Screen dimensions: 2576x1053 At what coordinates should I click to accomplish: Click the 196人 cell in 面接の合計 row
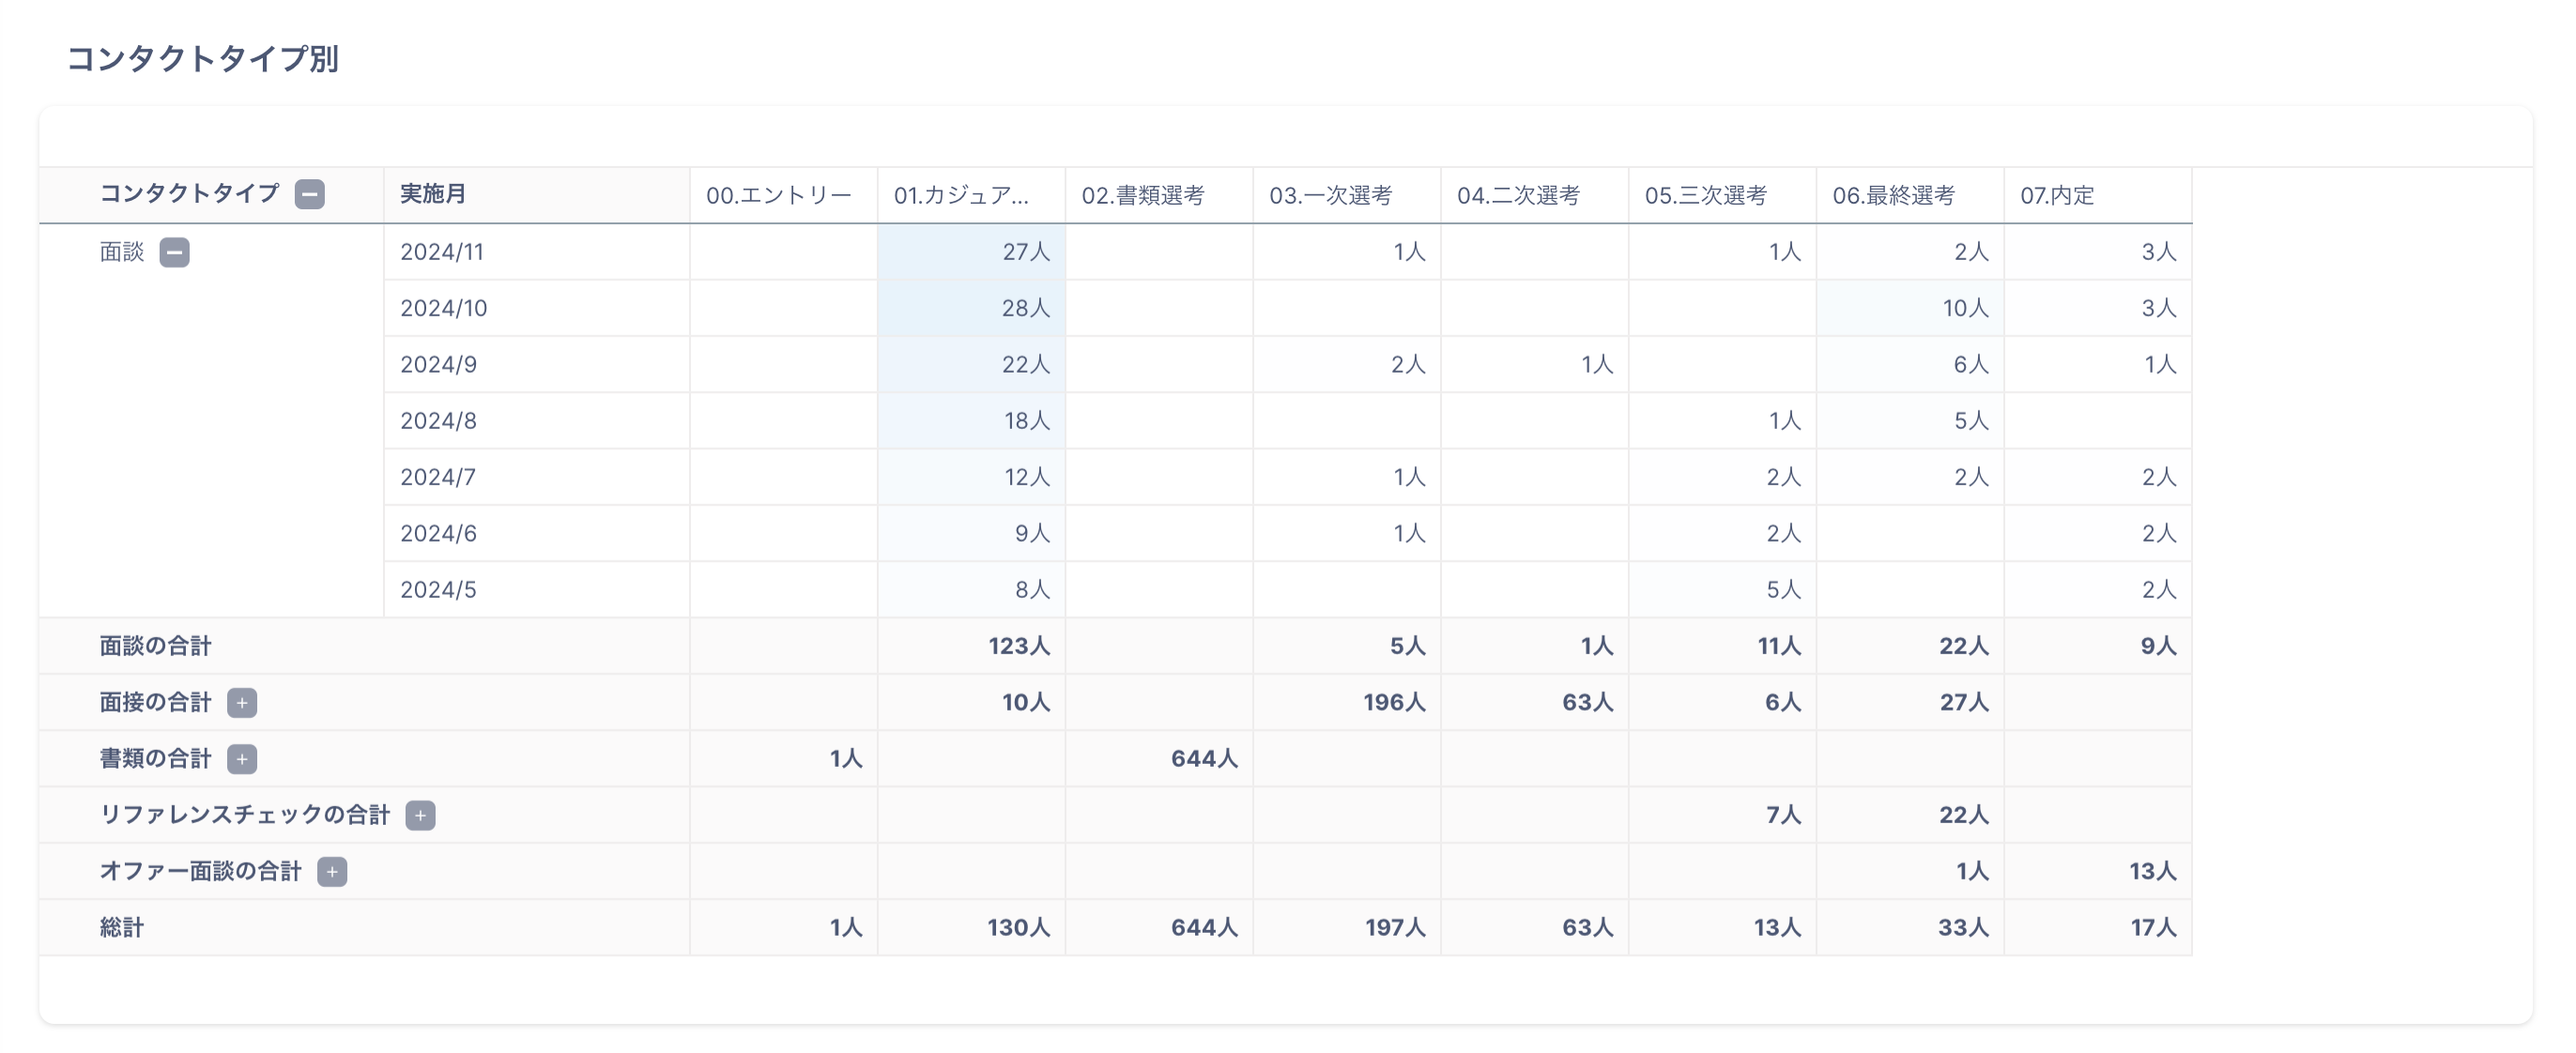(x=1393, y=703)
